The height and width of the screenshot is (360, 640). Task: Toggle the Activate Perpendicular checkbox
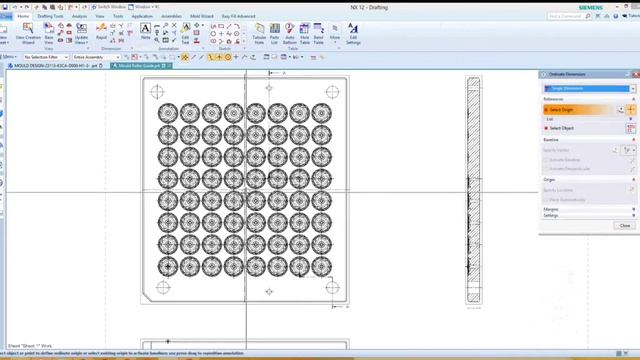point(546,169)
